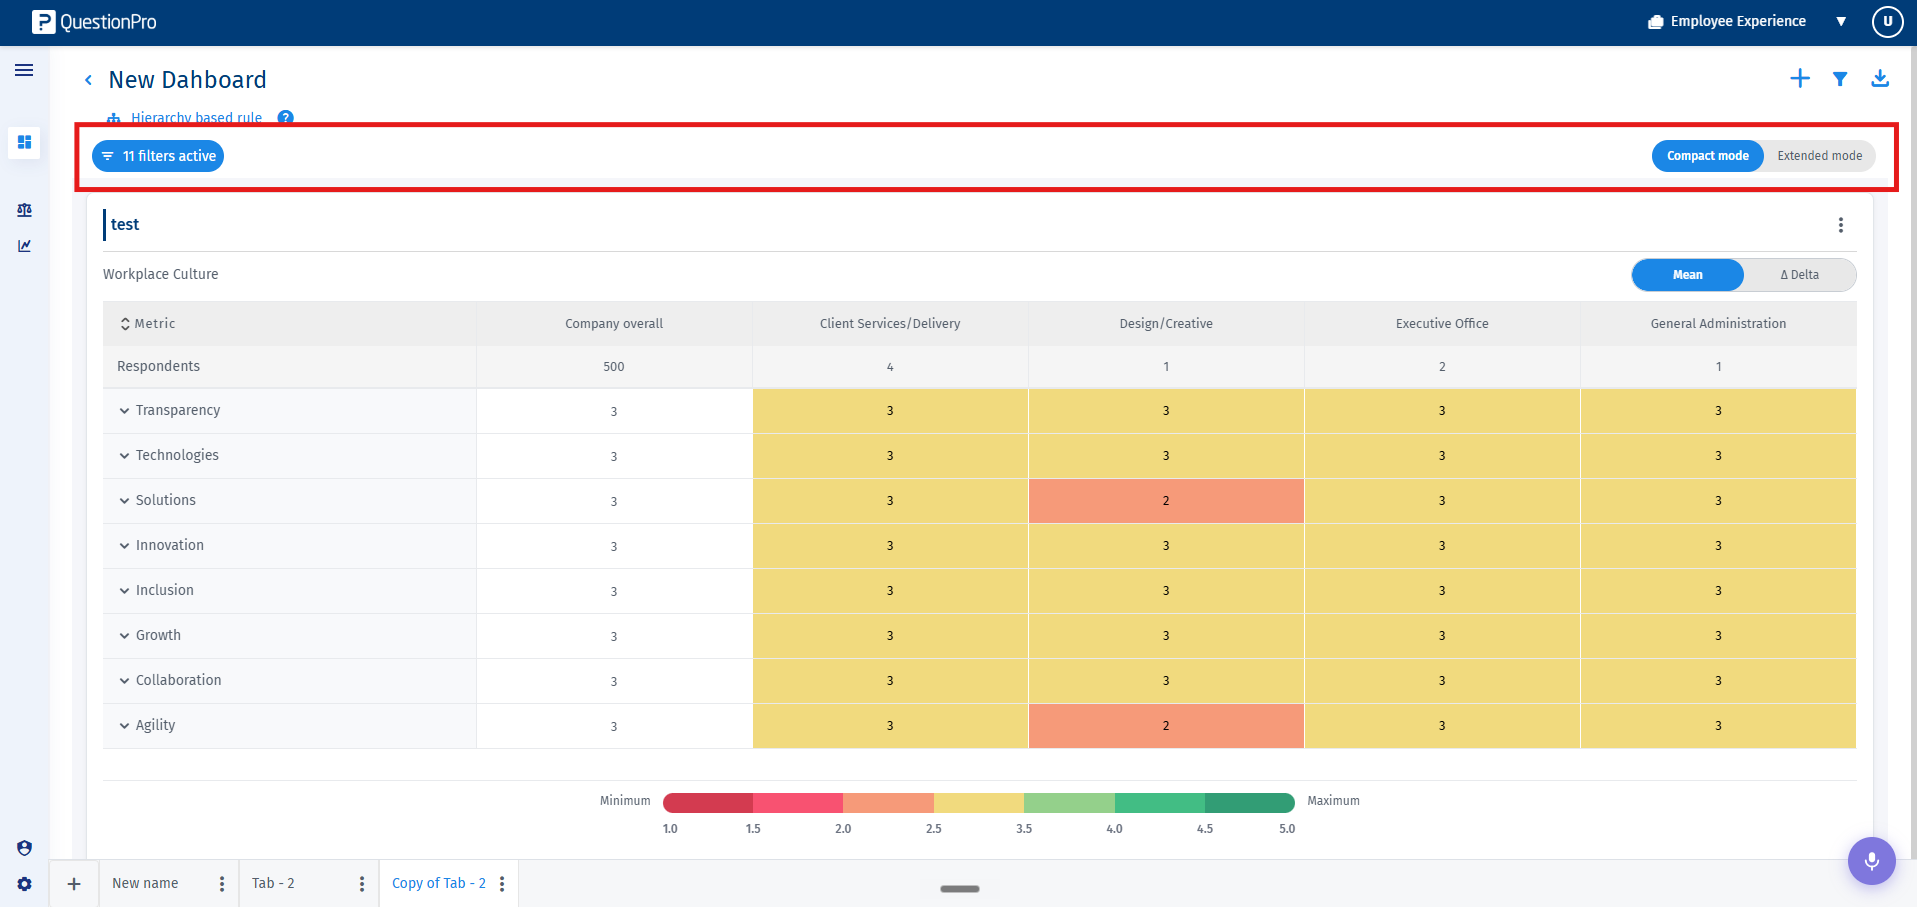Click the Executive Office column header
The image size is (1917, 907).
(1442, 324)
